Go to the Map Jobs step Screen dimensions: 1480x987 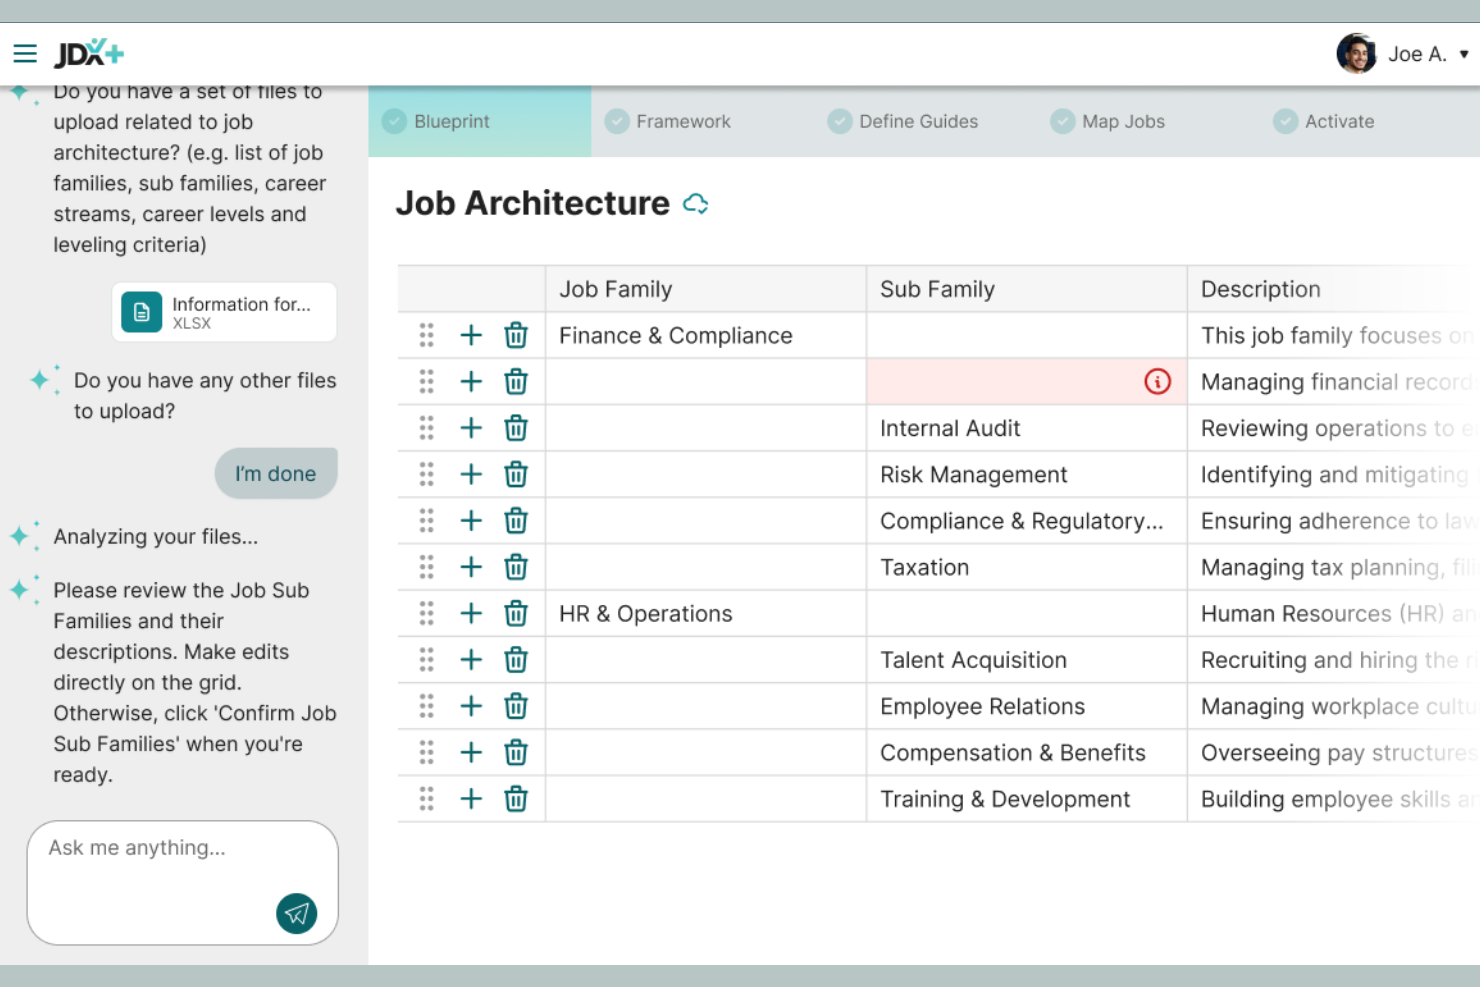pyautogui.click(x=1108, y=121)
